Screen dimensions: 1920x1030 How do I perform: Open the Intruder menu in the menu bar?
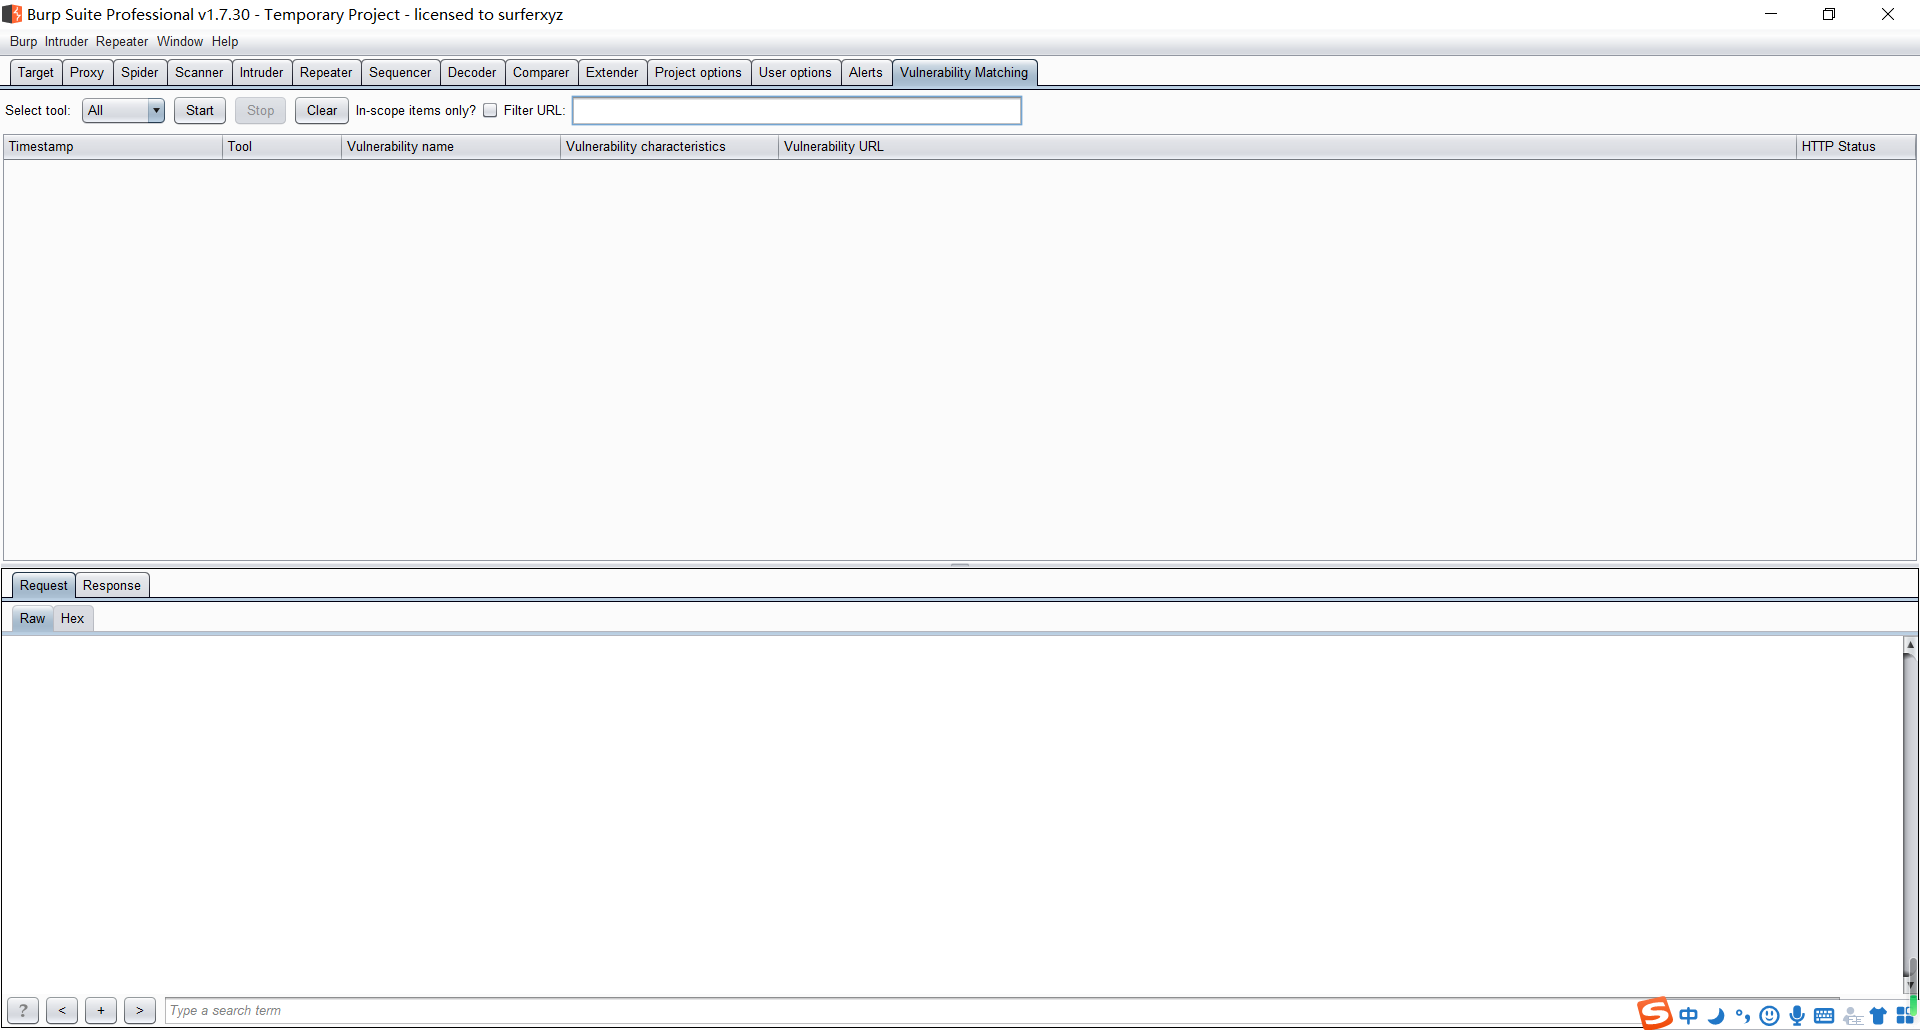click(x=66, y=42)
